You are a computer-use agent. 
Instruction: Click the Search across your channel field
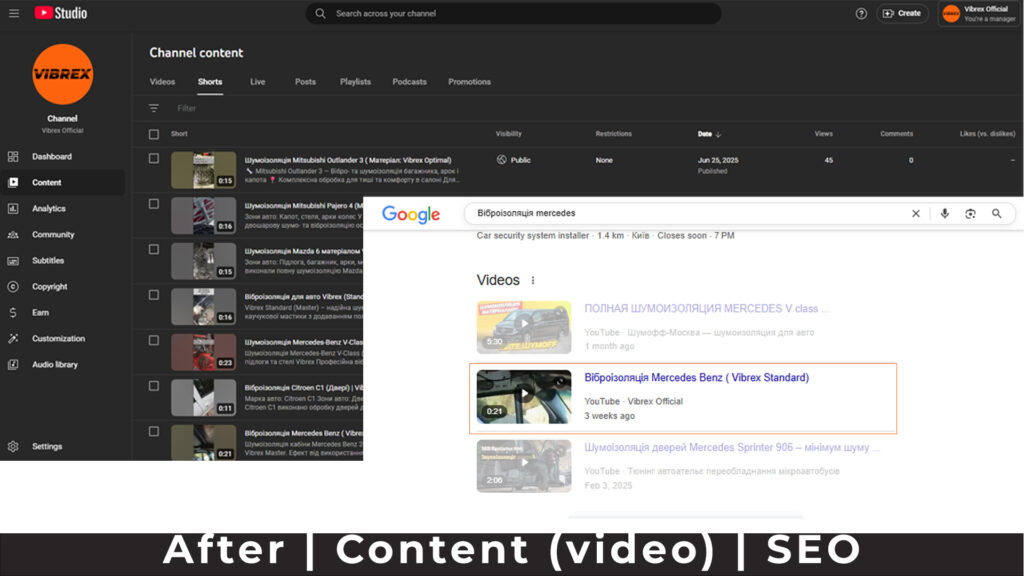[x=513, y=13]
